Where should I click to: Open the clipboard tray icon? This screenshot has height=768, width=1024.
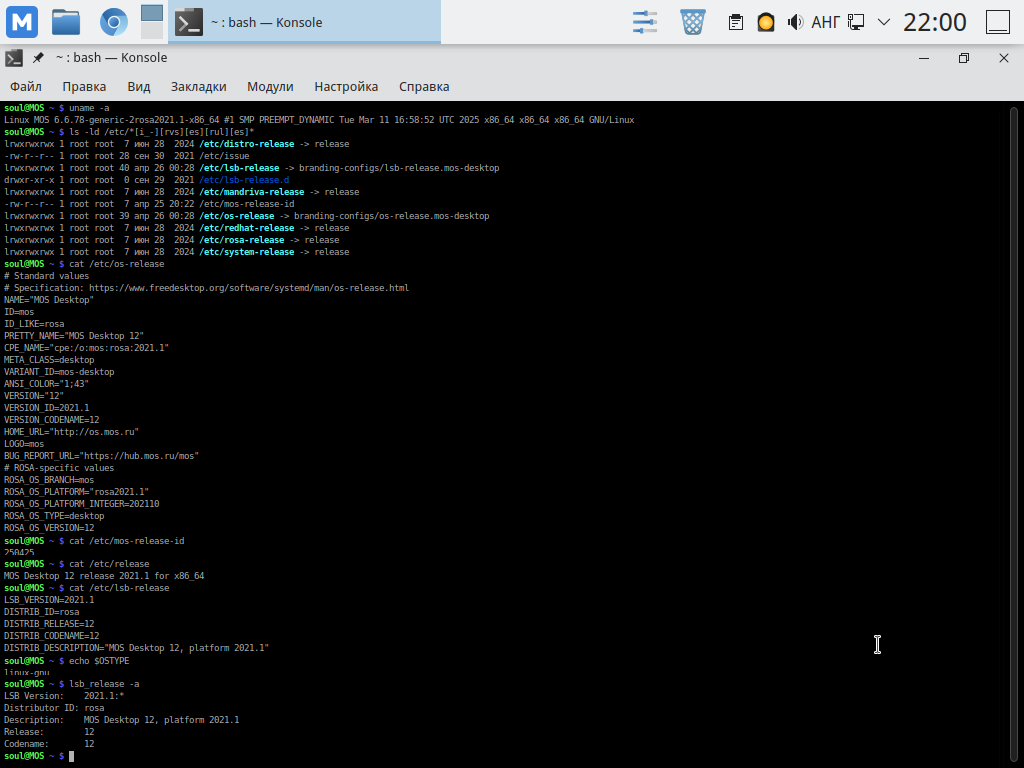735,22
